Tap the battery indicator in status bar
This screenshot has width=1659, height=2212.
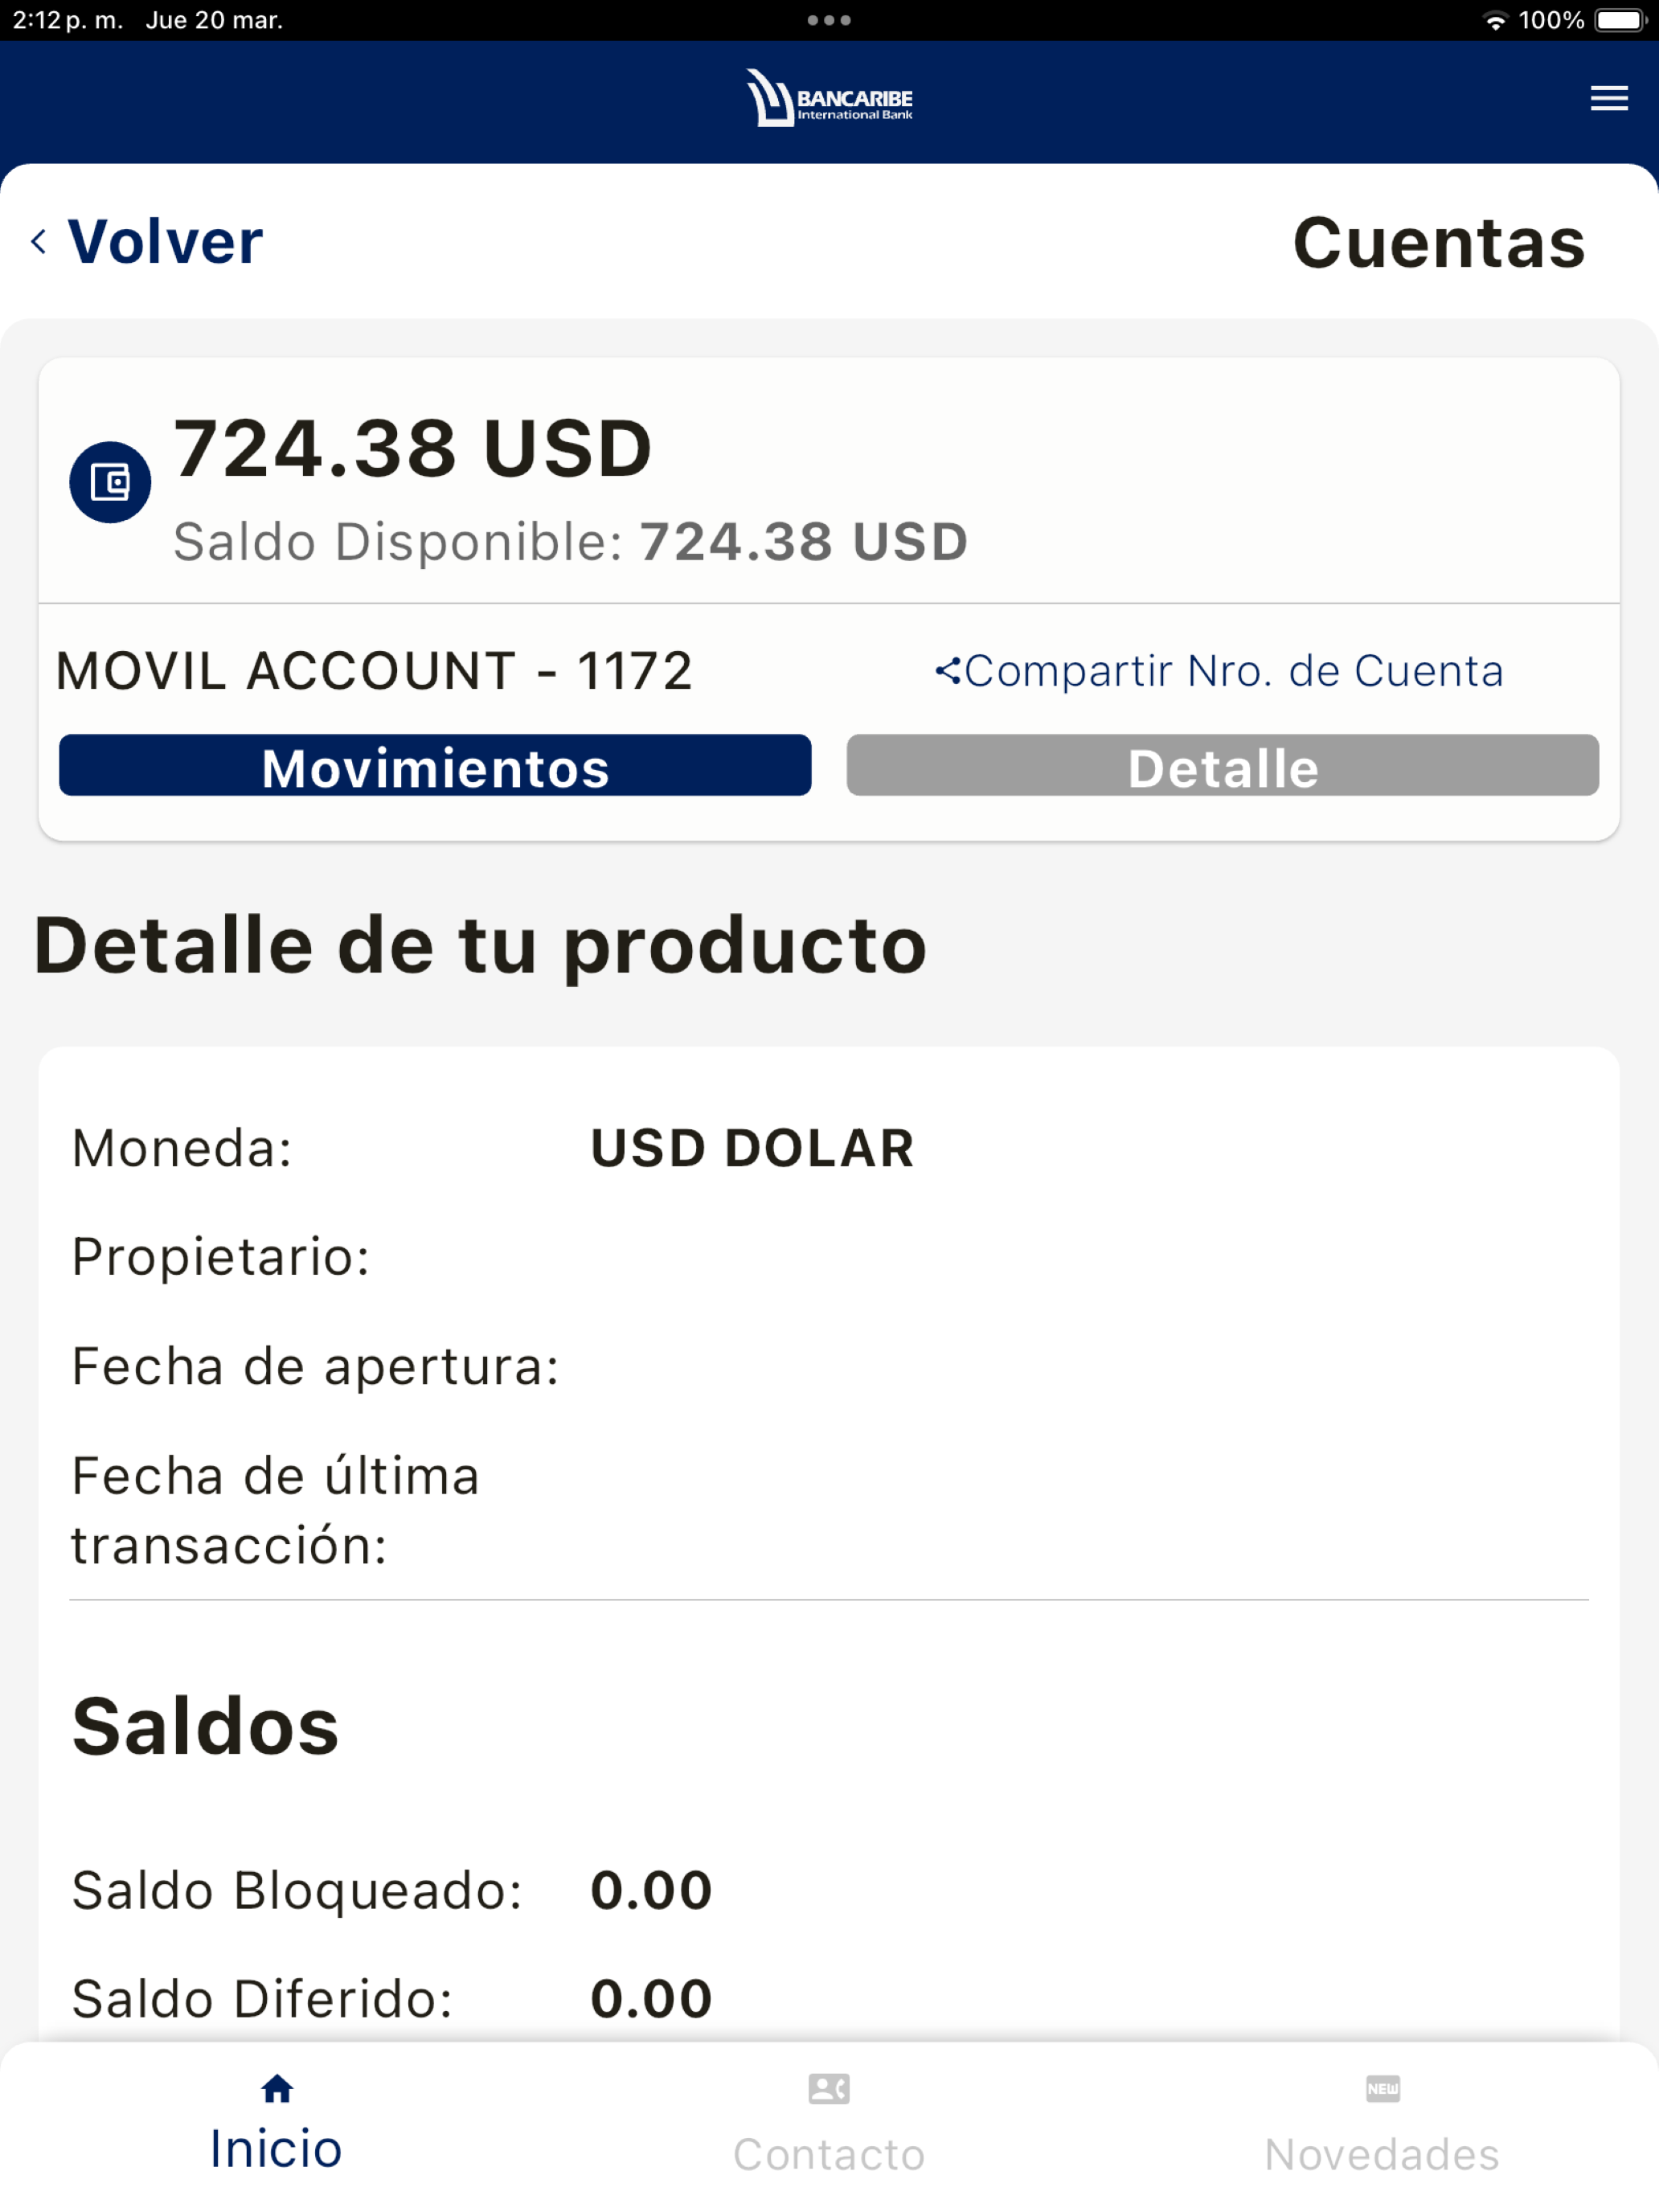(x=1620, y=20)
